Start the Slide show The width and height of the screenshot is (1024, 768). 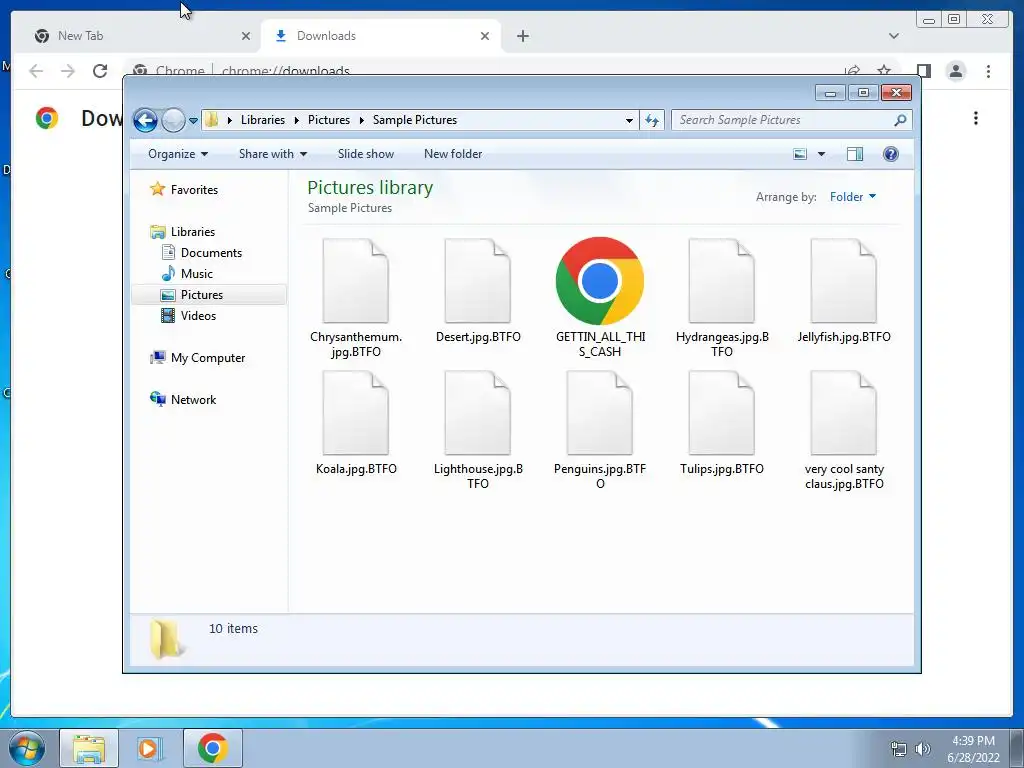(366, 154)
